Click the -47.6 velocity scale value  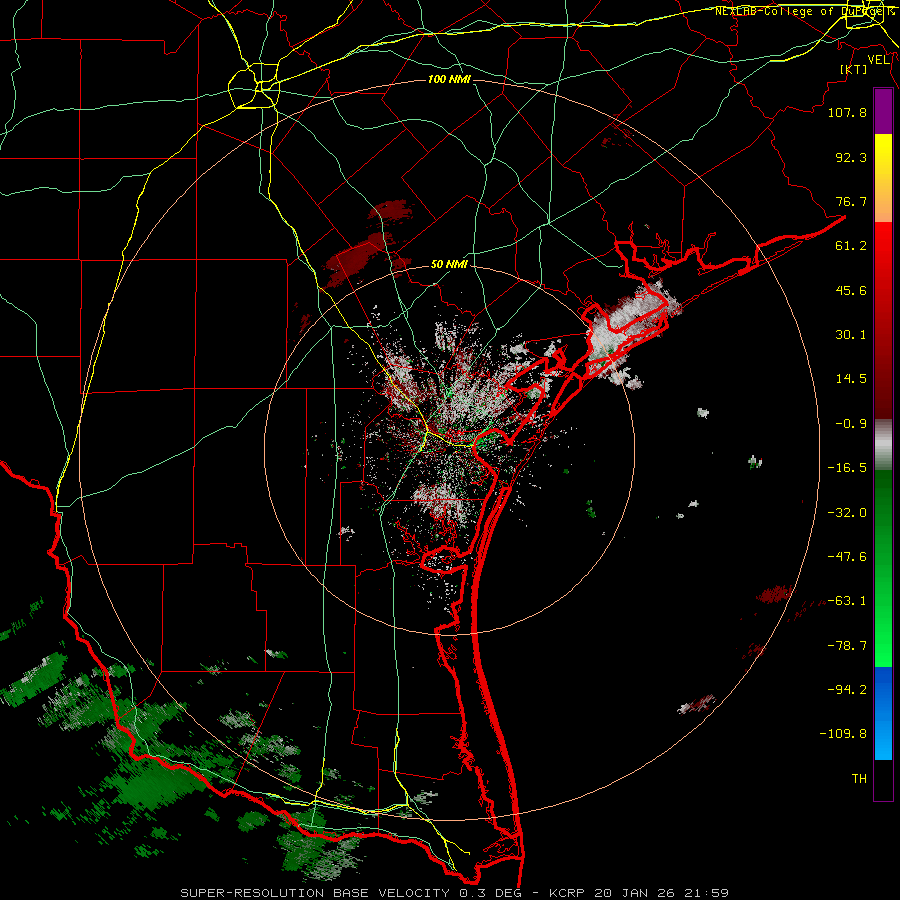coord(847,557)
